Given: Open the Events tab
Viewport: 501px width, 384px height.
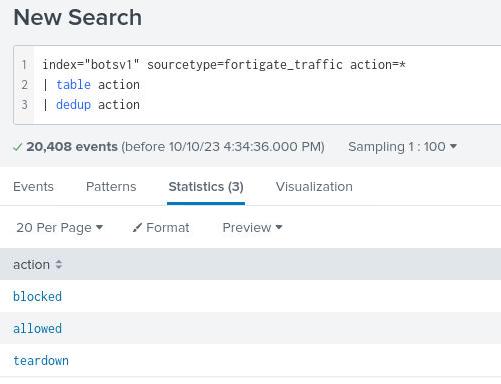Looking at the screenshot, I should (x=33, y=187).
